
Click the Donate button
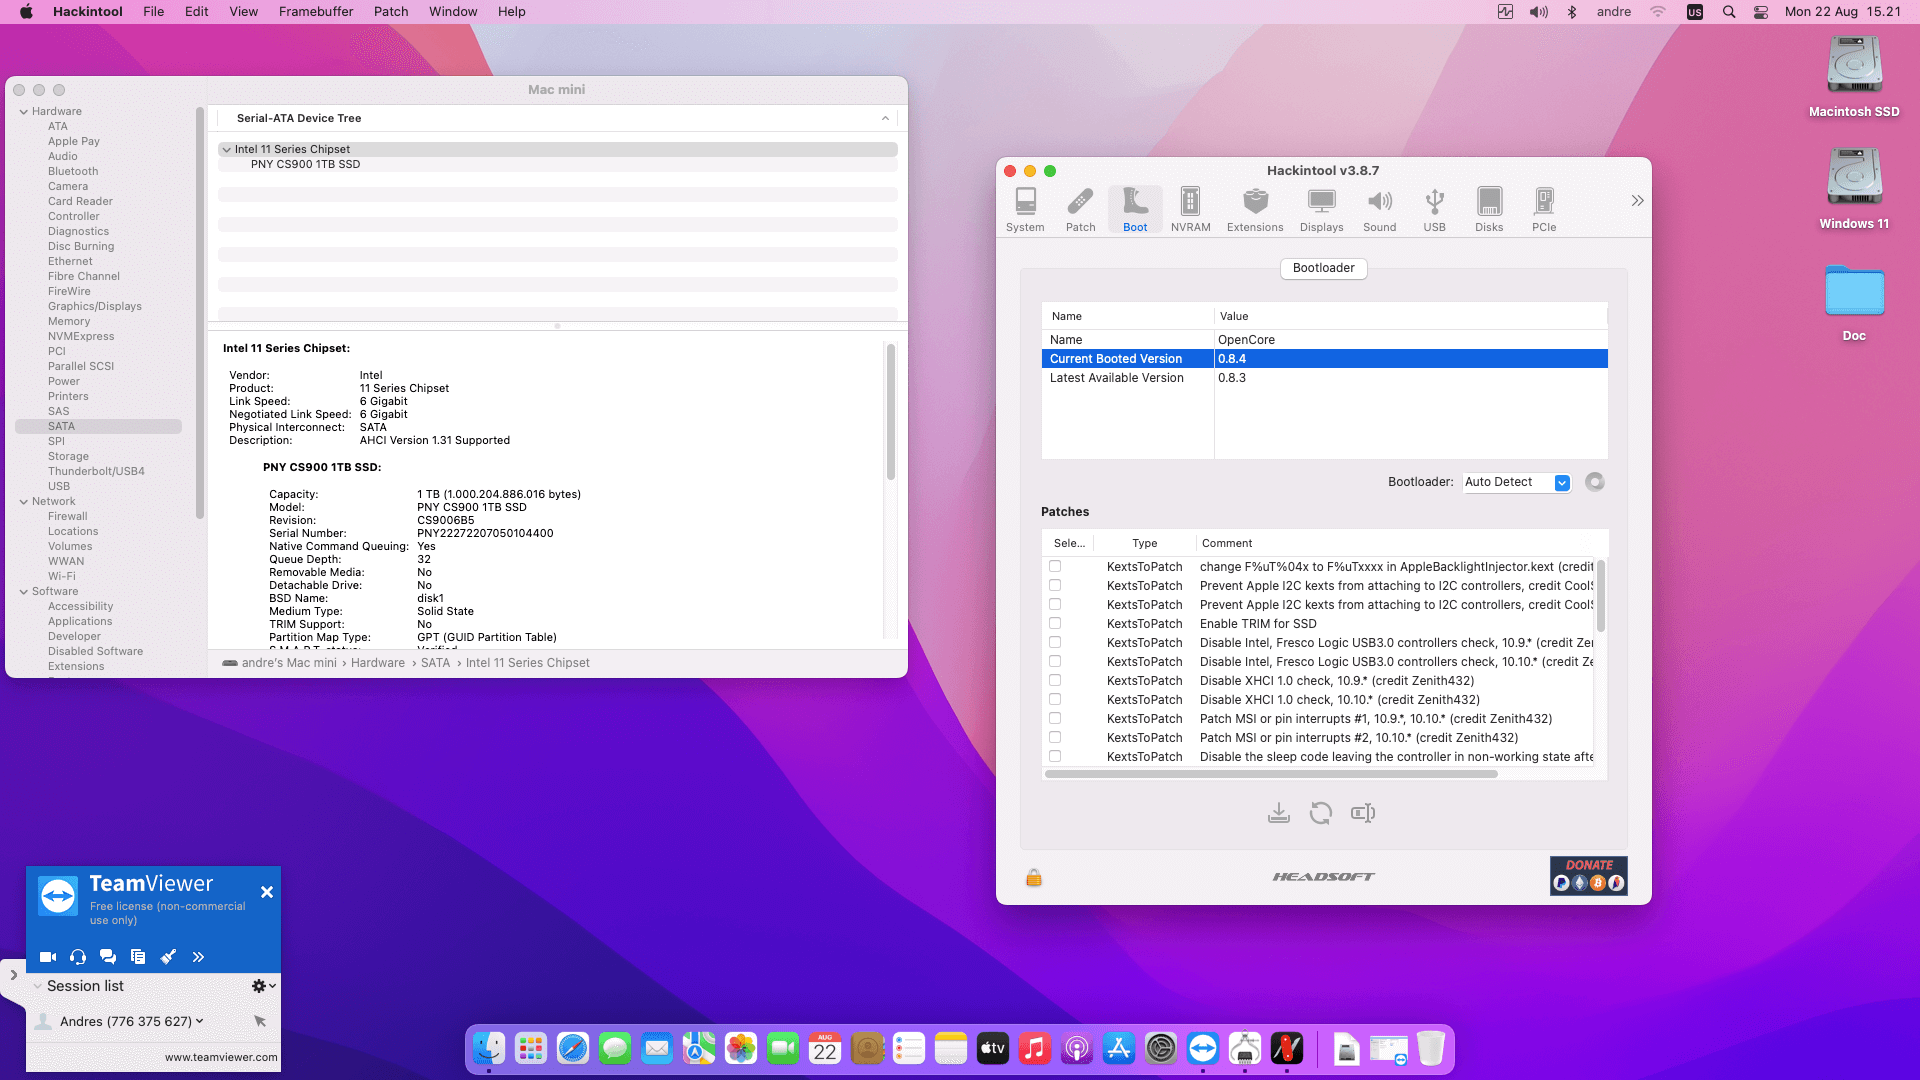1588,875
